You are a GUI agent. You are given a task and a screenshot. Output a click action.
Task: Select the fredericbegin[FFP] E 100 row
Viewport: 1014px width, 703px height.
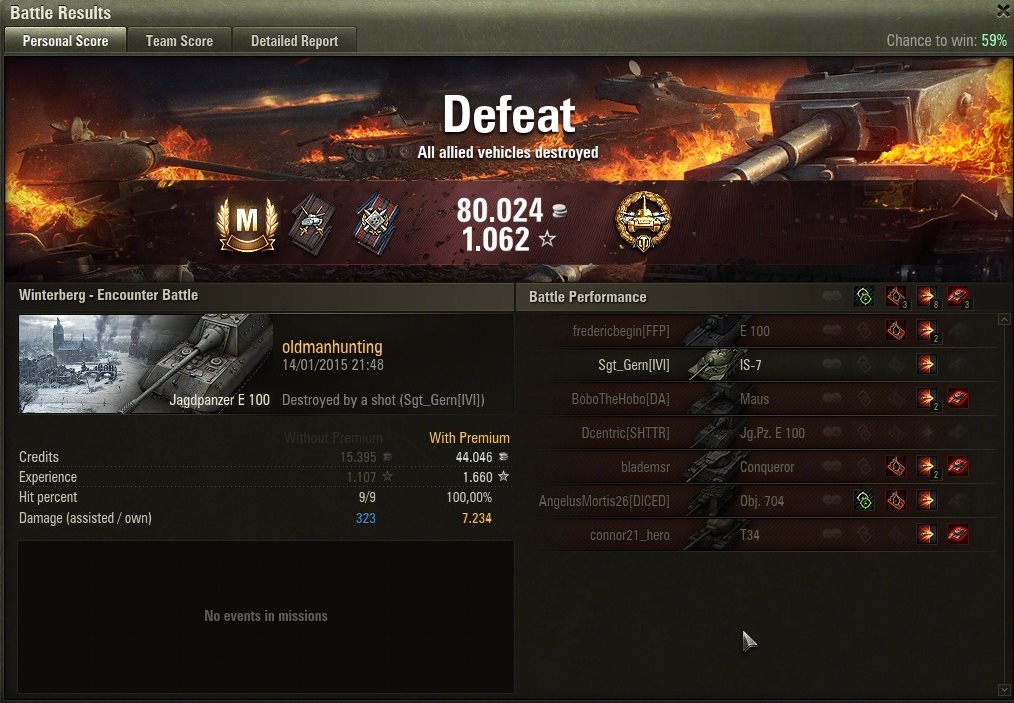[x=759, y=331]
